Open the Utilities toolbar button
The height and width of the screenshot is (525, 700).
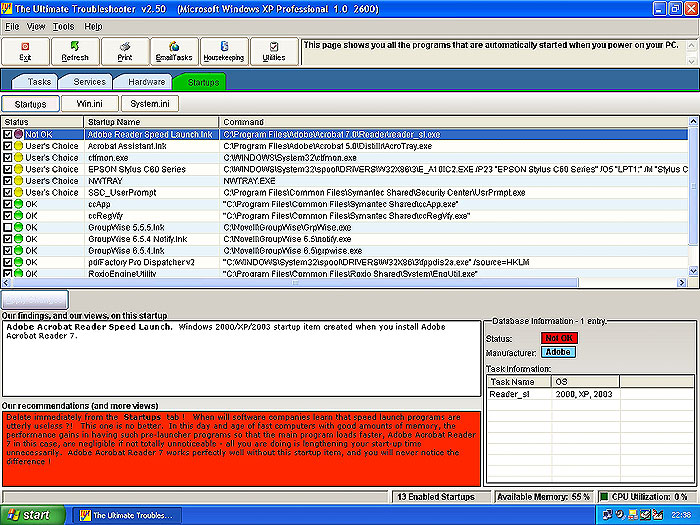pos(274,52)
